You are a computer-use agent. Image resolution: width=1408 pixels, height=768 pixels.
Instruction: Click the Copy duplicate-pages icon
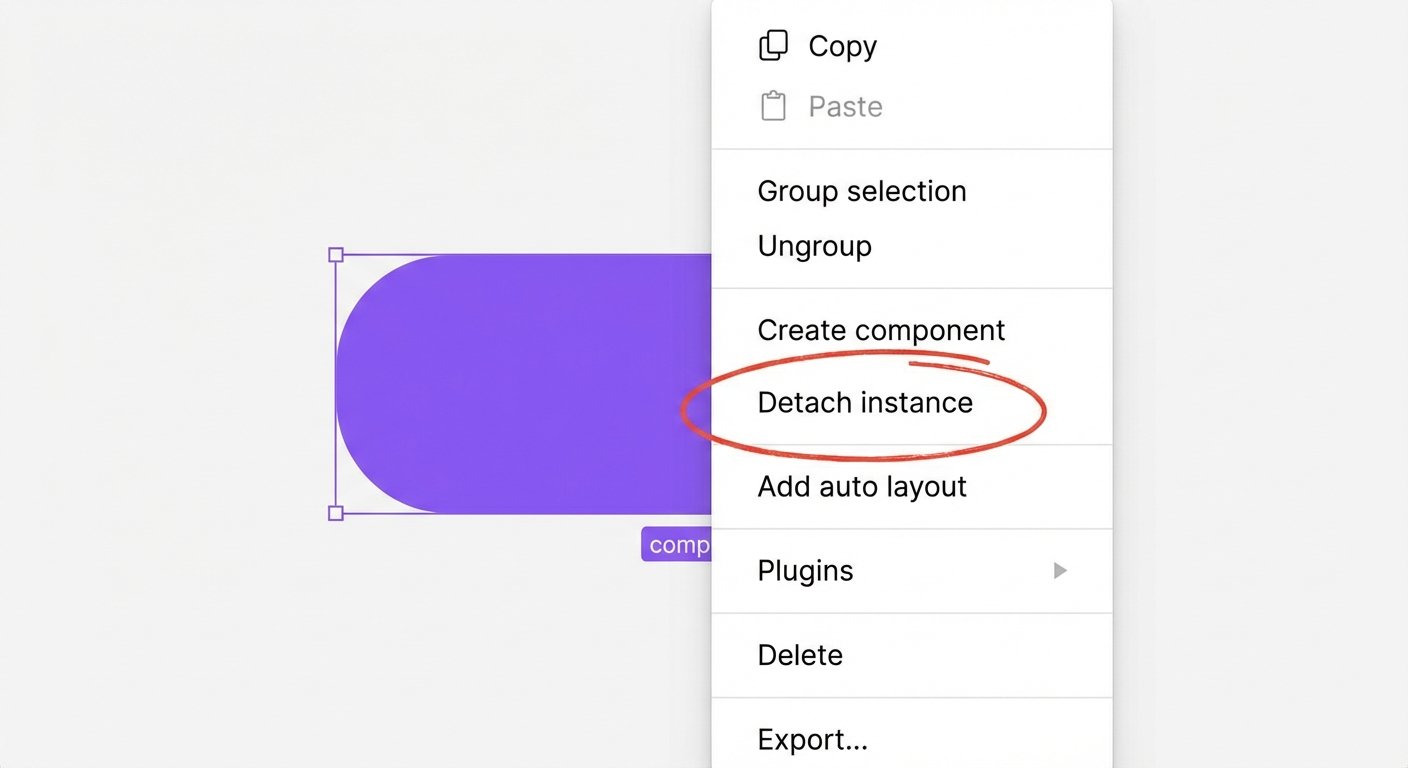[x=773, y=45]
